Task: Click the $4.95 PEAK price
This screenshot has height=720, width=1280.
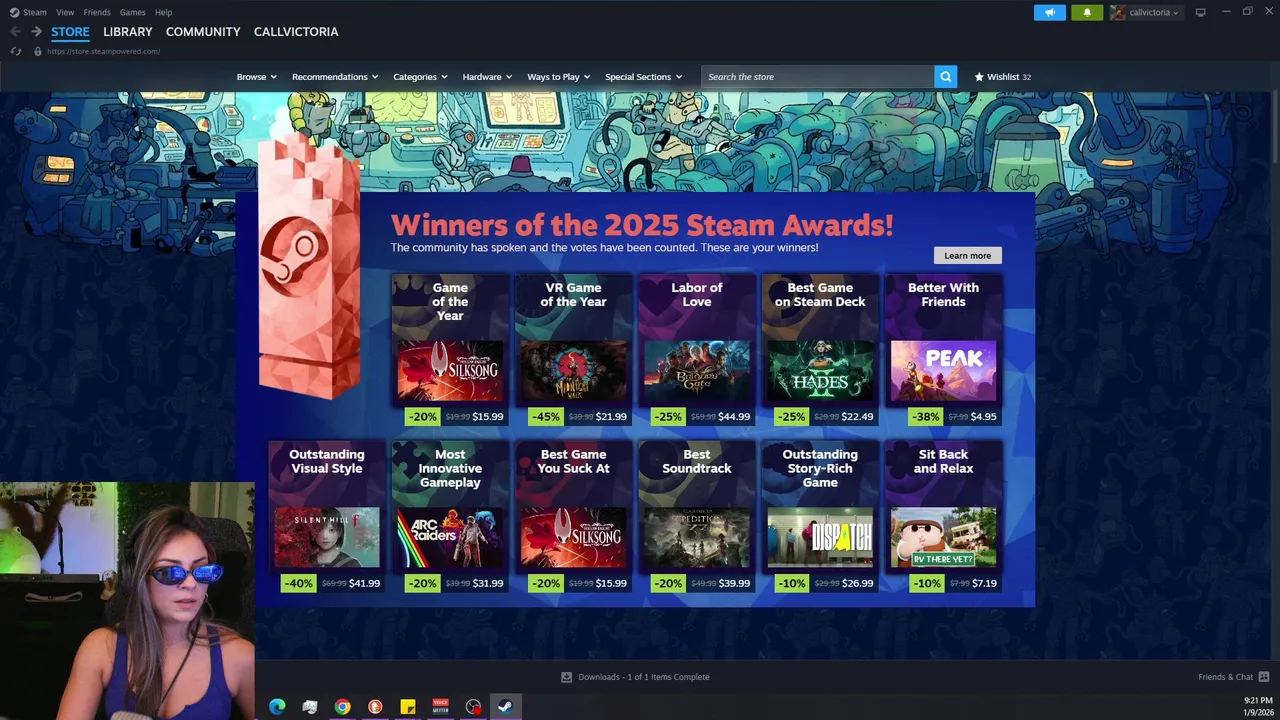Action: tap(983, 417)
